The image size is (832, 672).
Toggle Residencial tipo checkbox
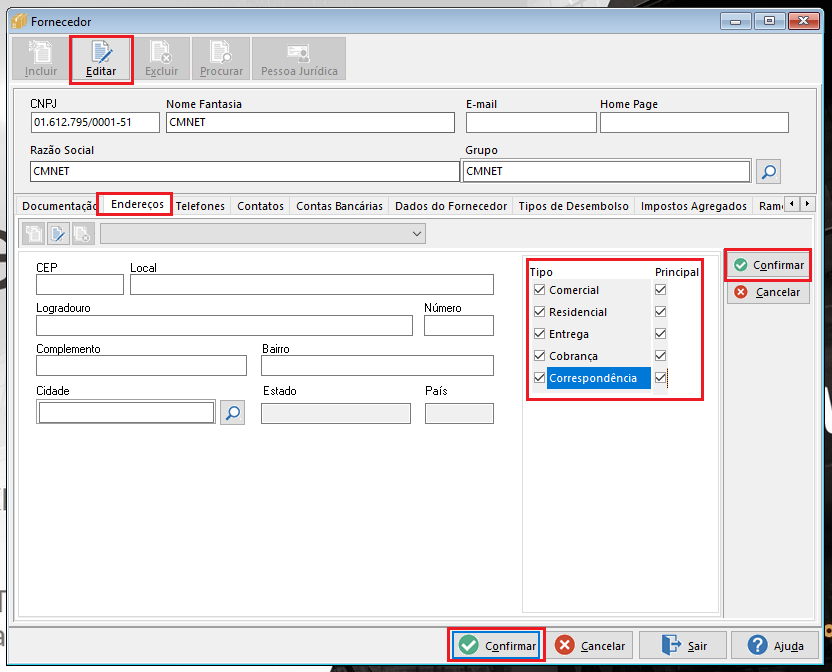pyautogui.click(x=540, y=312)
